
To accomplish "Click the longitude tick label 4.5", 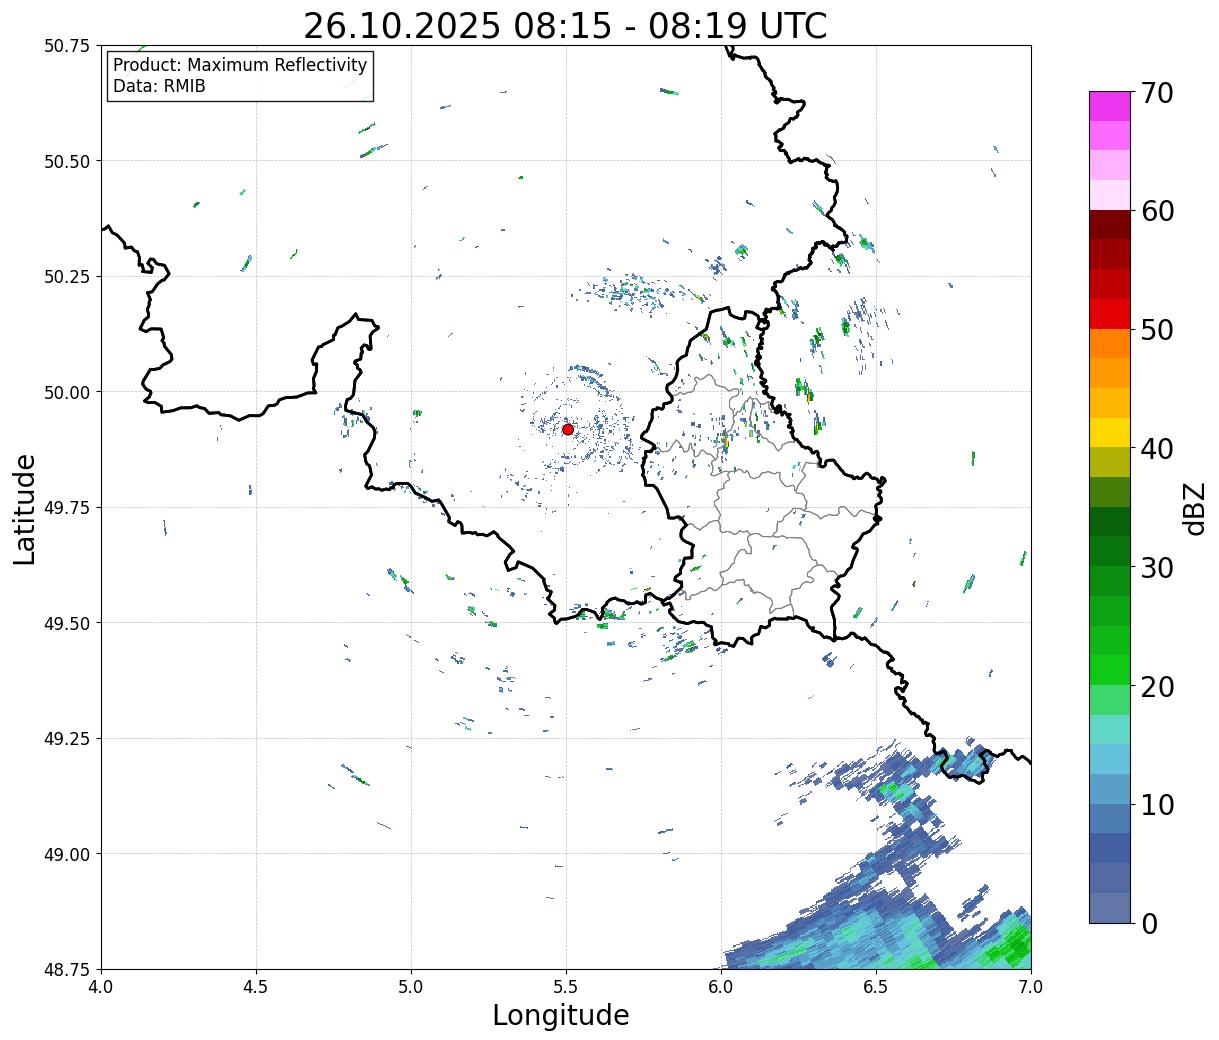I will (x=256, y=987).
